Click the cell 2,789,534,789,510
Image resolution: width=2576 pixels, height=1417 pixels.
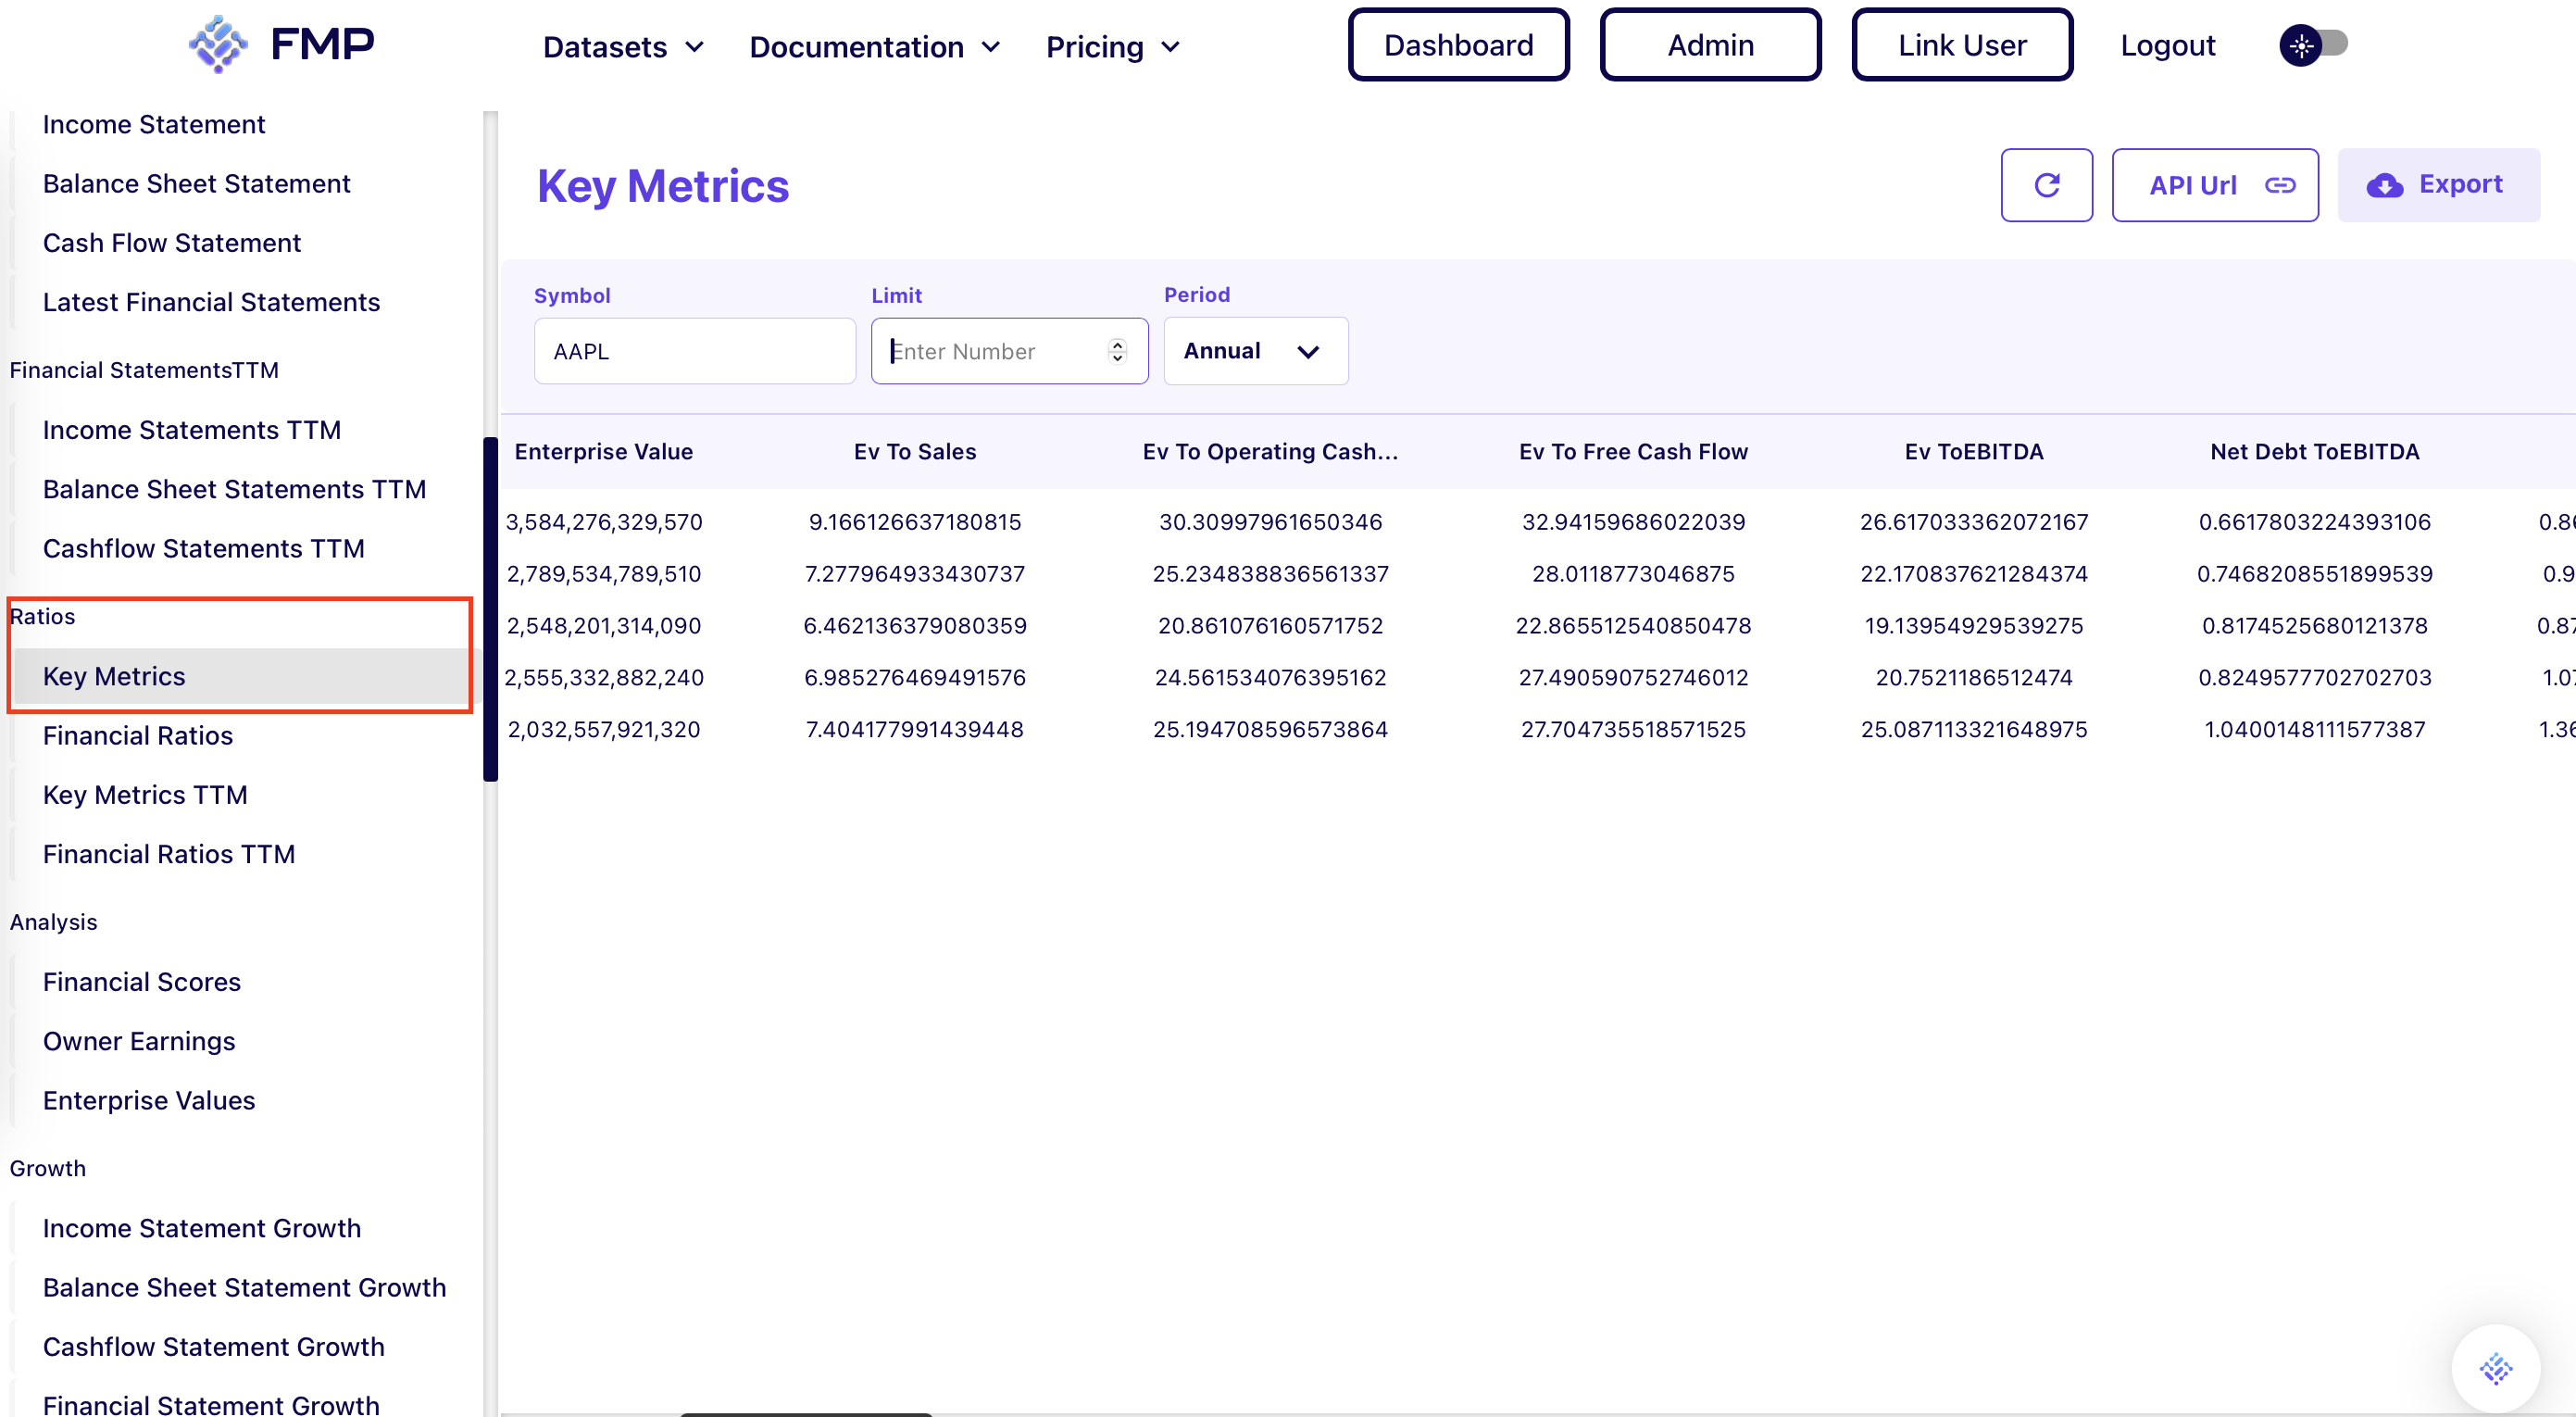click(604, 574)
